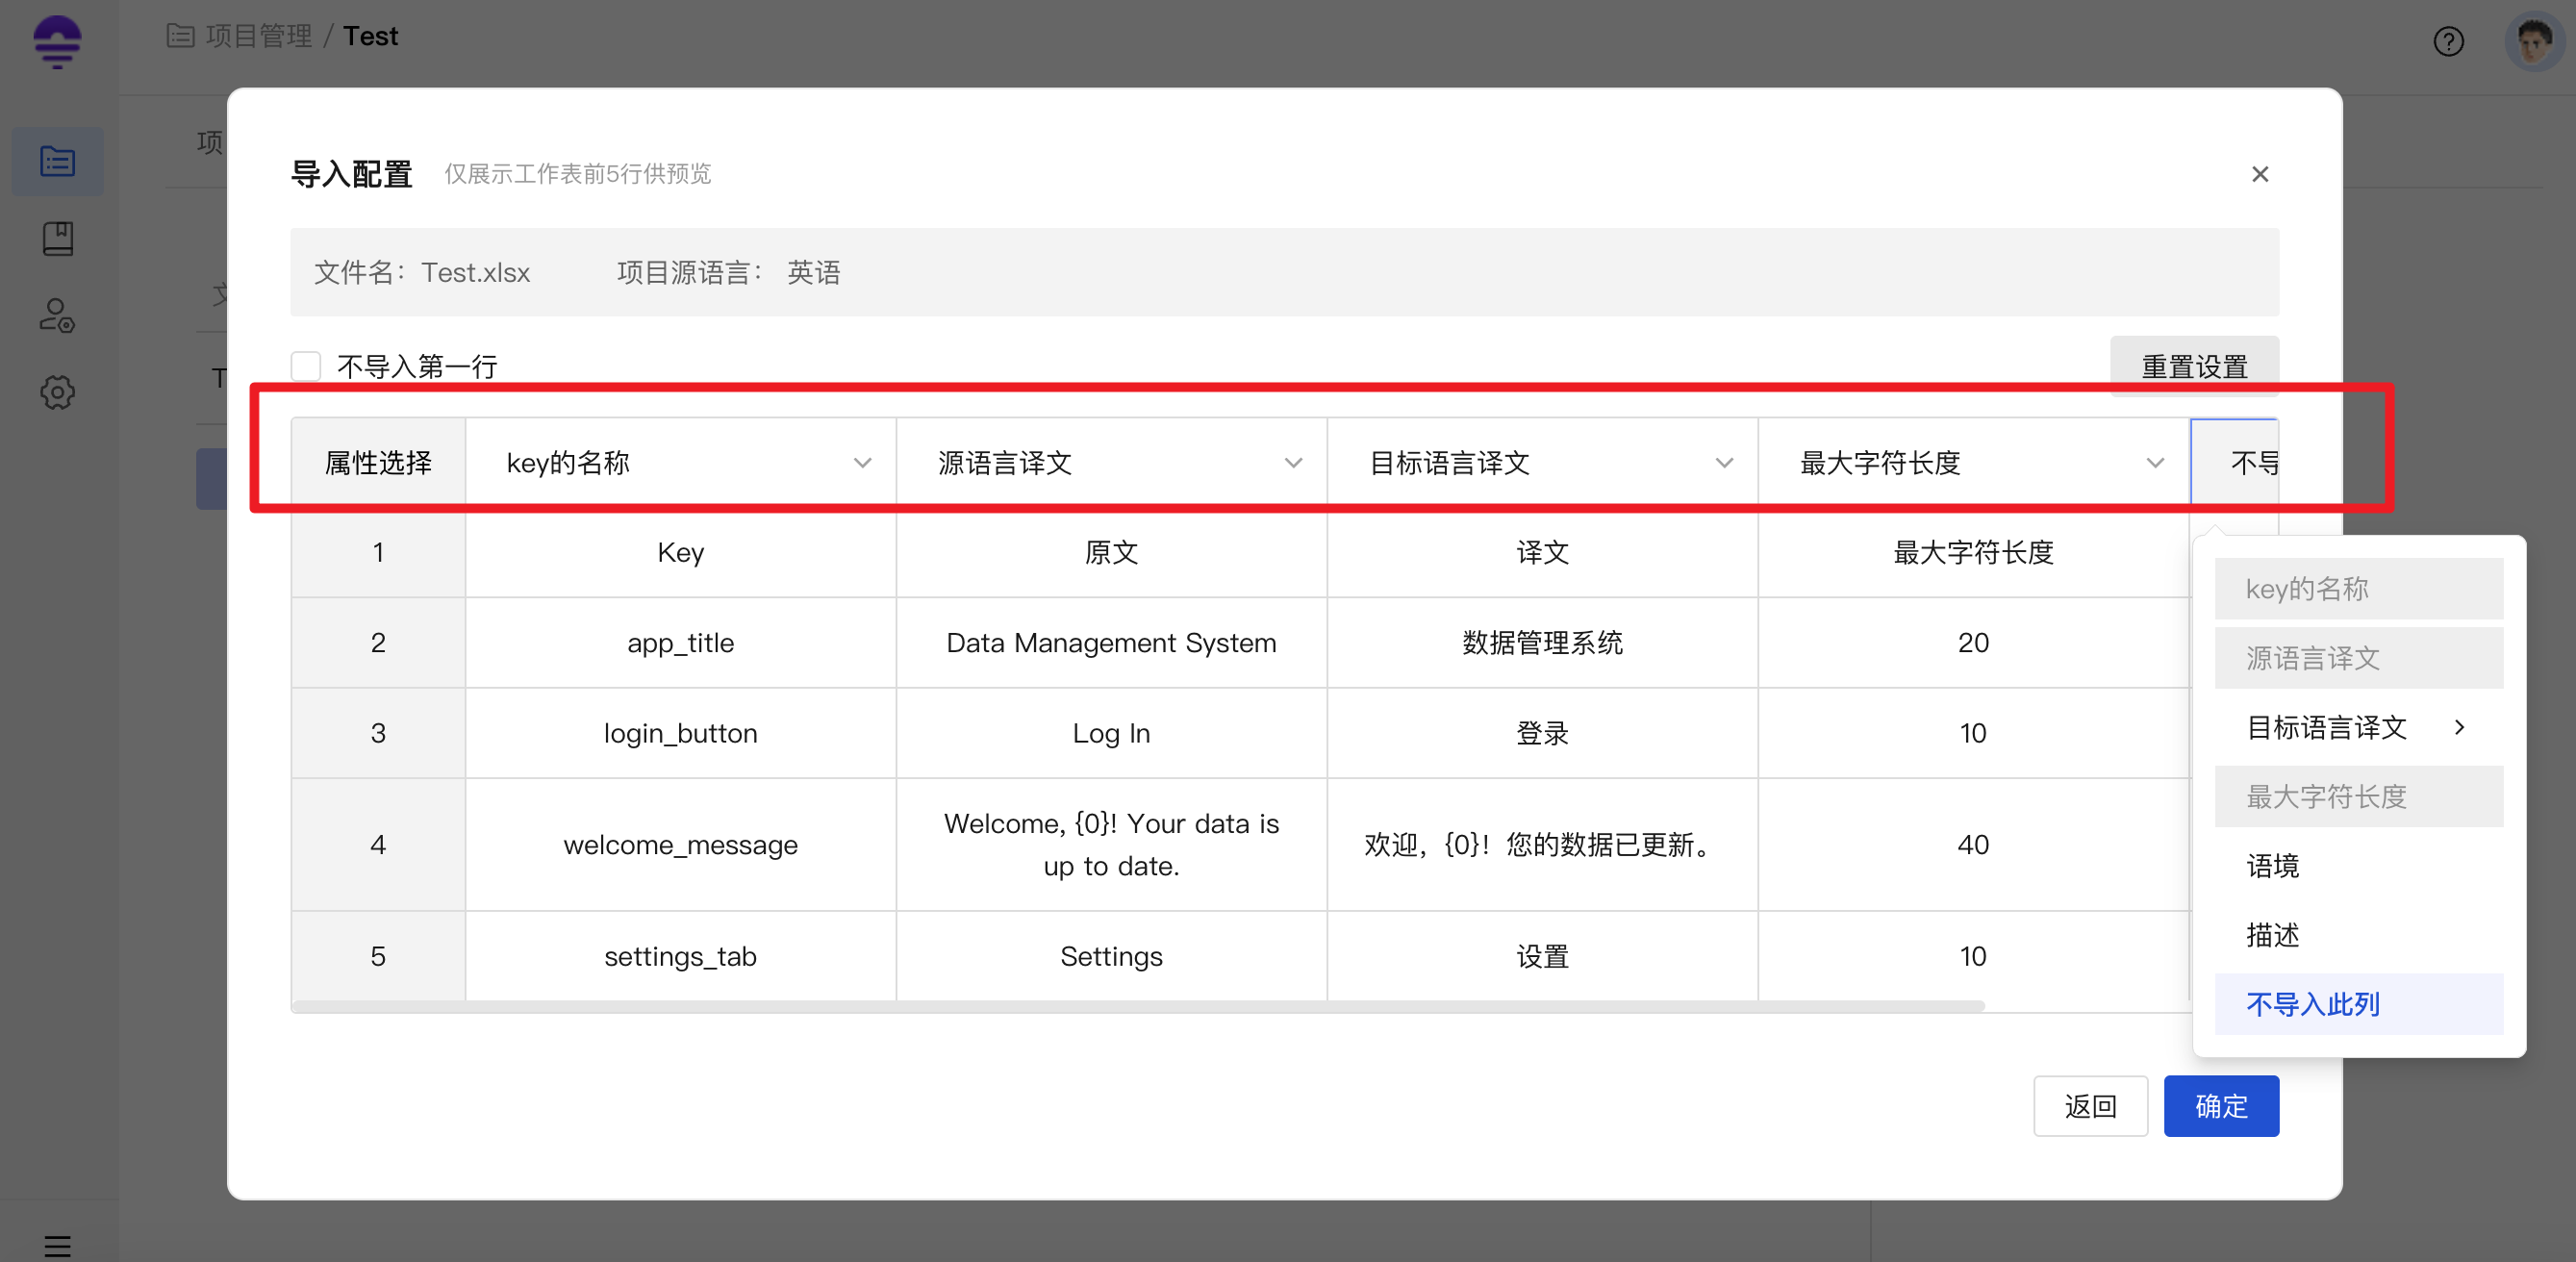Click the value 40 cell
The image size is (2576, 1262).
1973,845
